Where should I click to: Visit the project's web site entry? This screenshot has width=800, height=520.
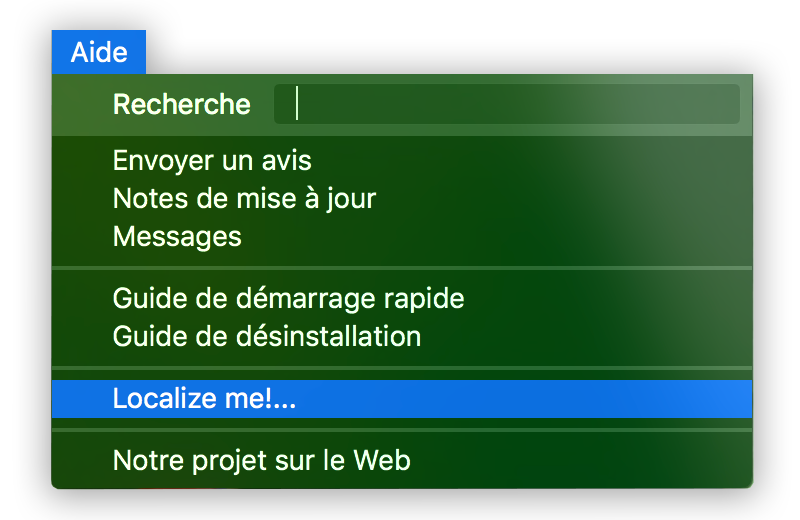[261, 461]
